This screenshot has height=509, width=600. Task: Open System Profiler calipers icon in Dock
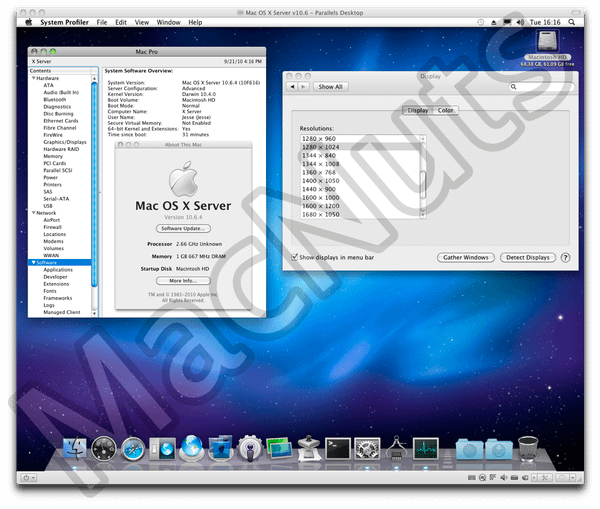pyautogui.click(x=396, y=448)
